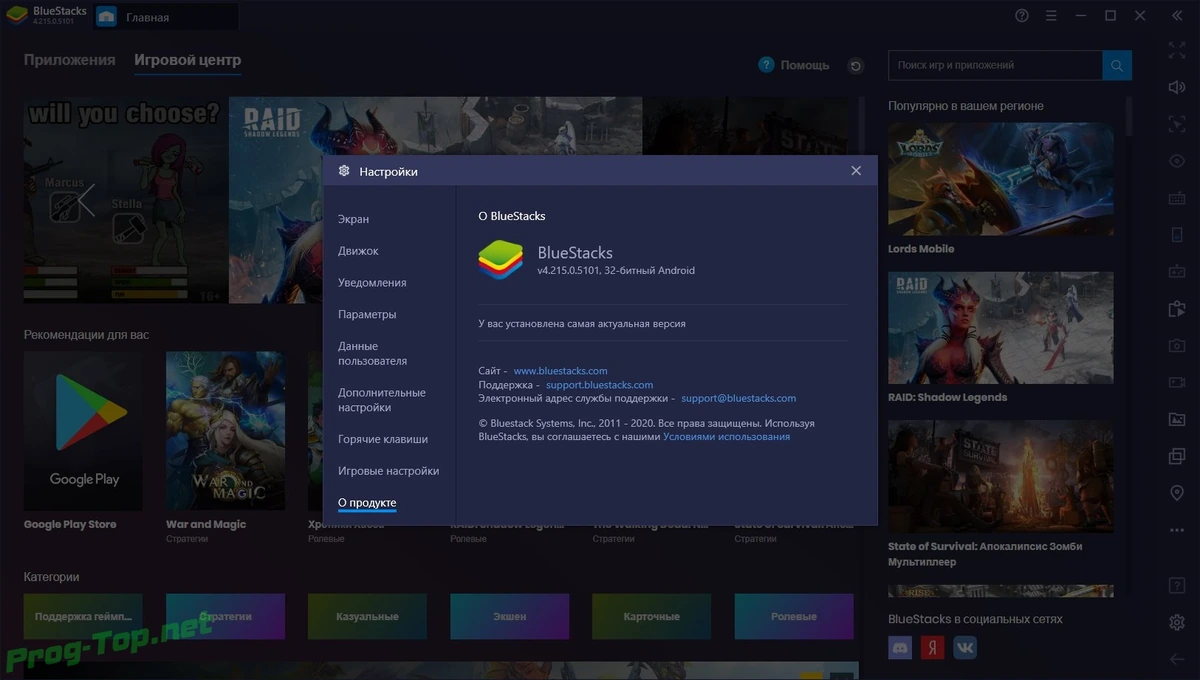Take a screenshot with the camera icon
Image resolution: width=1200 pixels, height=680 pixels.
point(1177,346)
